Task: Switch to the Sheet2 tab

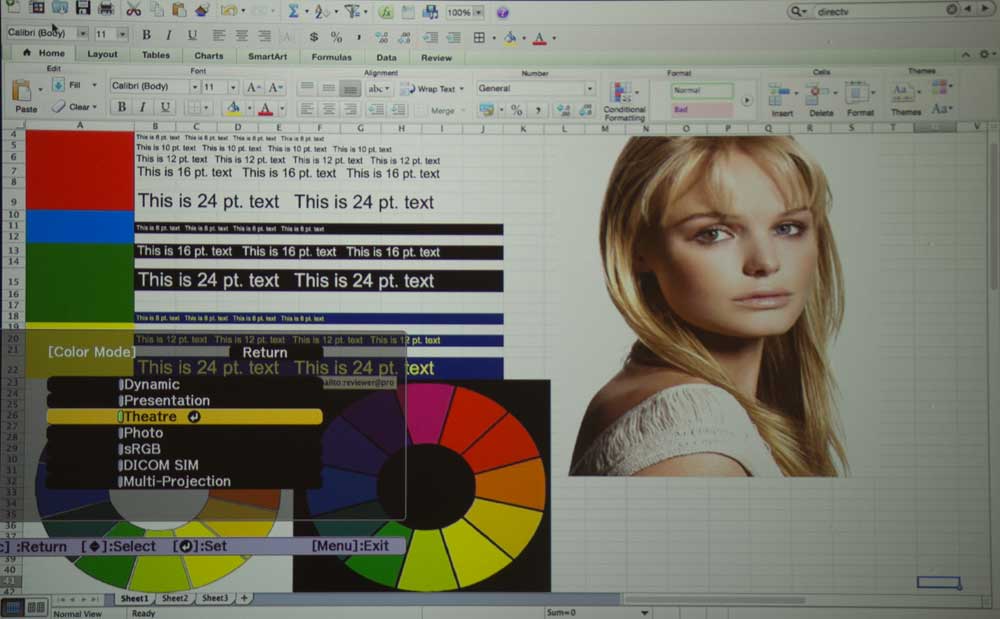Action: [x=175, y=598]
